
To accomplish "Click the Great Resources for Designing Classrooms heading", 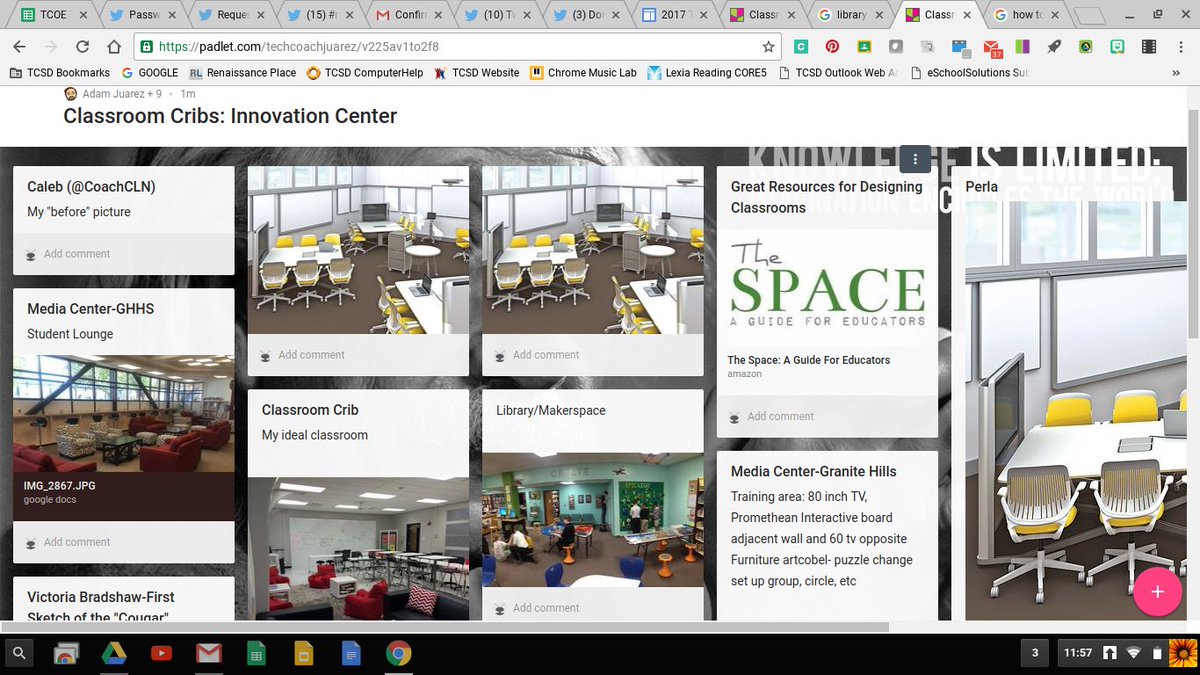I will [827, 197].
